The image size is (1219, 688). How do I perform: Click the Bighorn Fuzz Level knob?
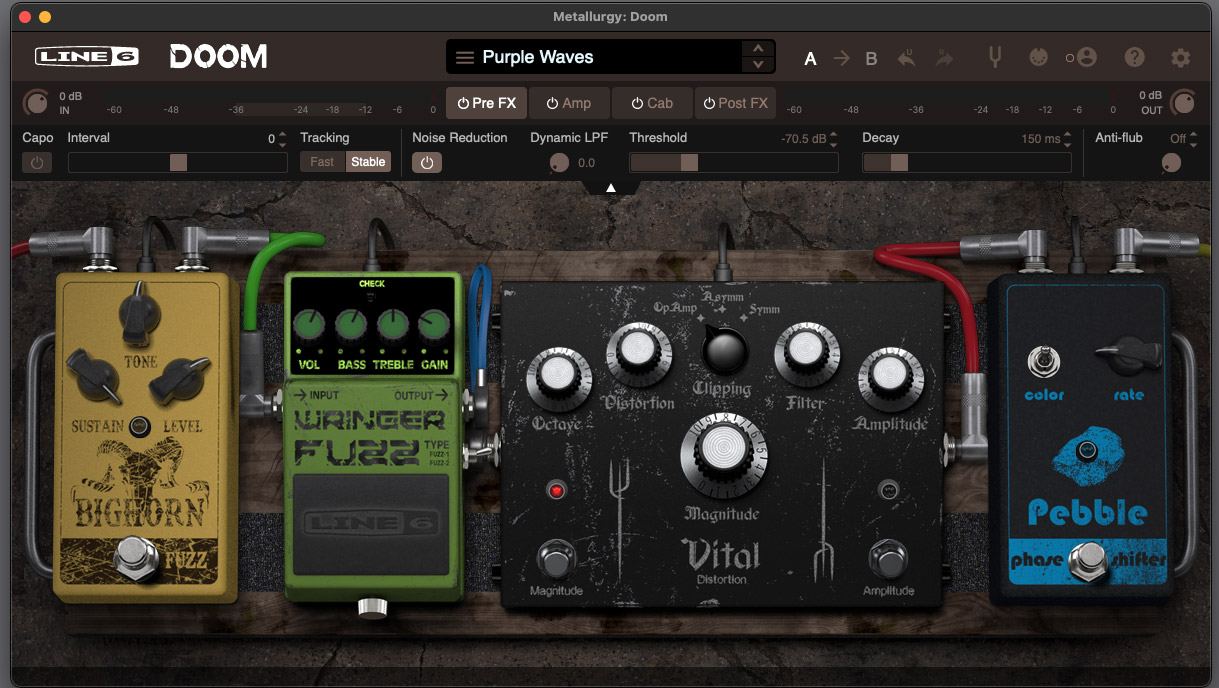click(178, 381)
